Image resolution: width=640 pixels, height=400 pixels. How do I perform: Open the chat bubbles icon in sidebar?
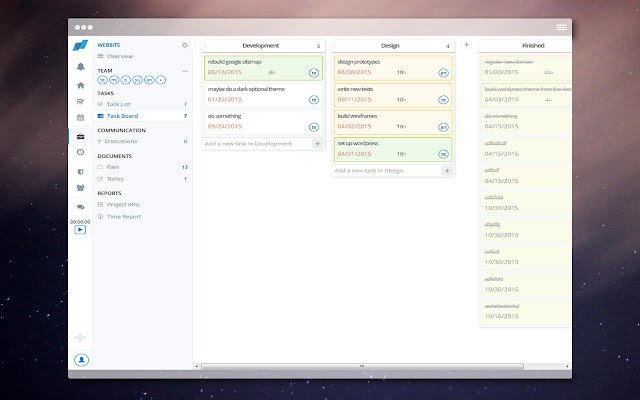[80, 207]
